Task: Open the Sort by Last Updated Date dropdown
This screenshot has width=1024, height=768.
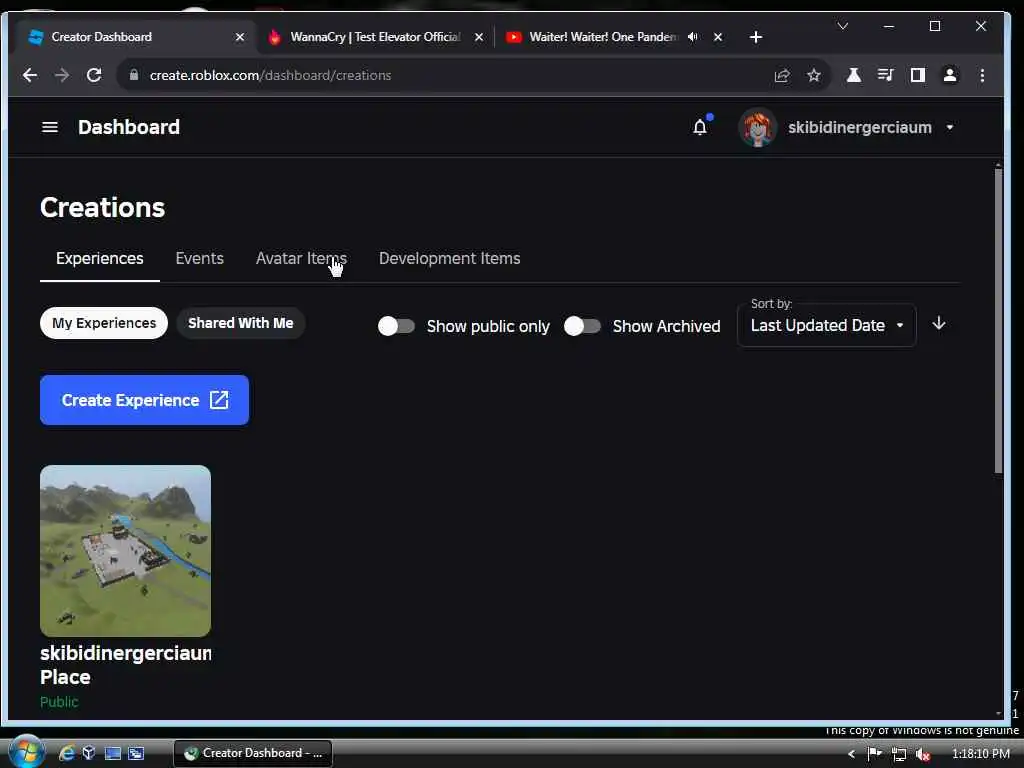Action: (x=826, y=325)
